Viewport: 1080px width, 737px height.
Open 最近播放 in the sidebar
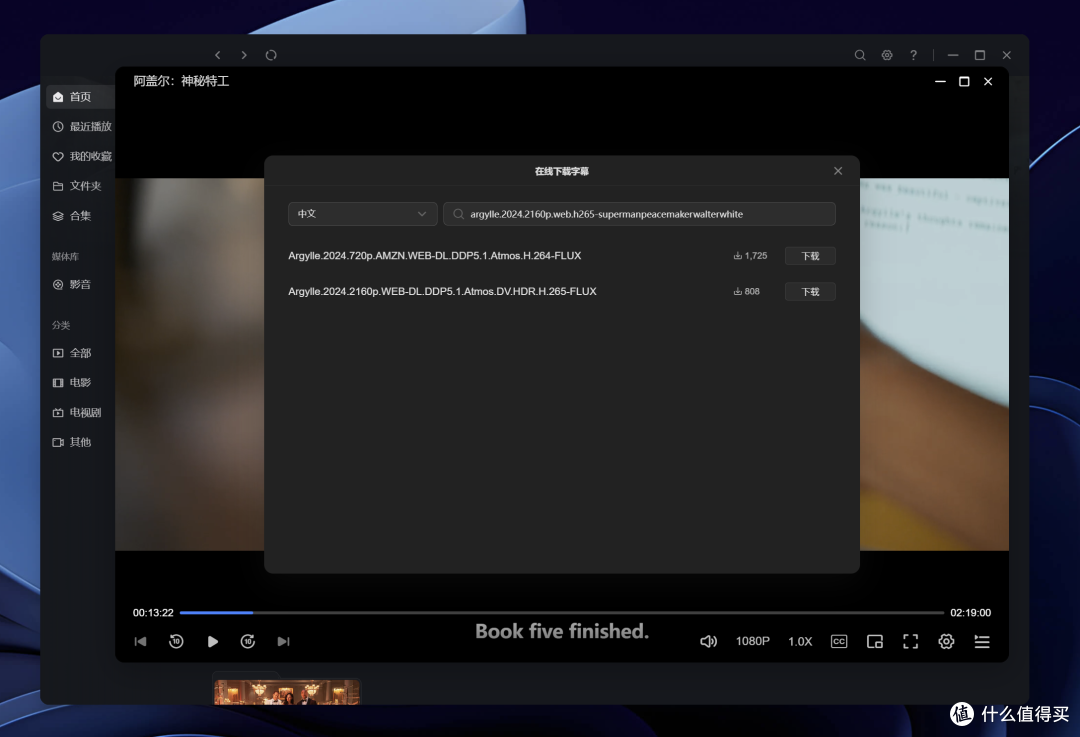(x=81, y=126)
